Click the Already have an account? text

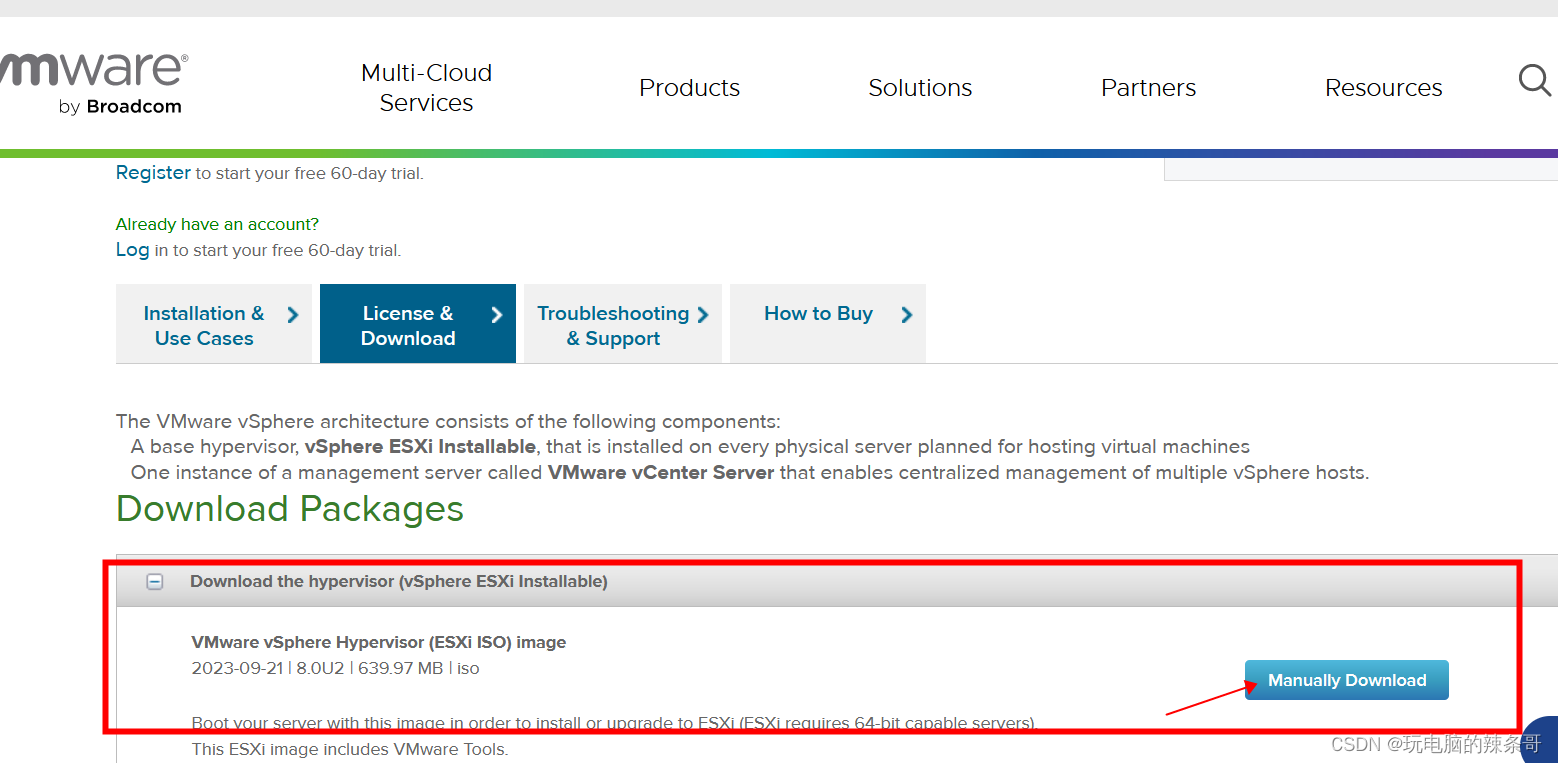(x=217, y=224)
